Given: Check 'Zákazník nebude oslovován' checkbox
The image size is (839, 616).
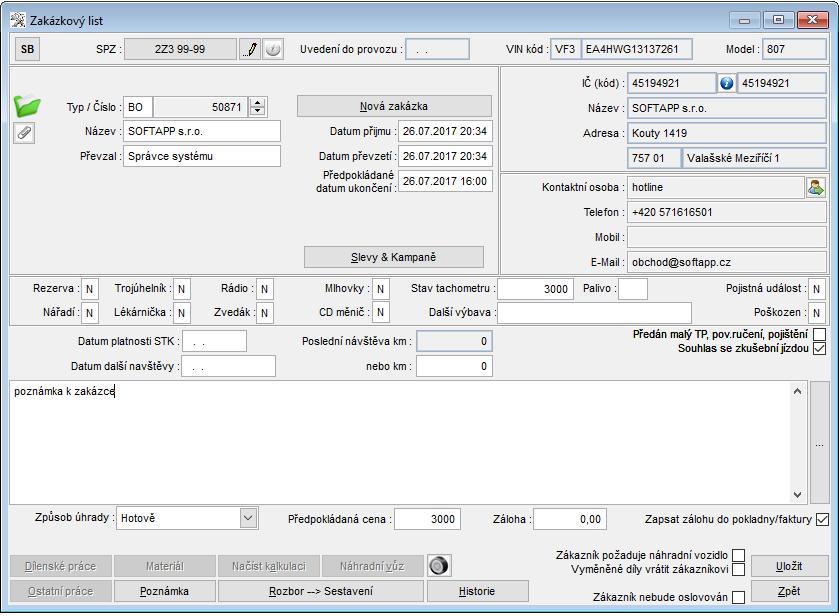Looking at the screenshot, I should (738, 597).
